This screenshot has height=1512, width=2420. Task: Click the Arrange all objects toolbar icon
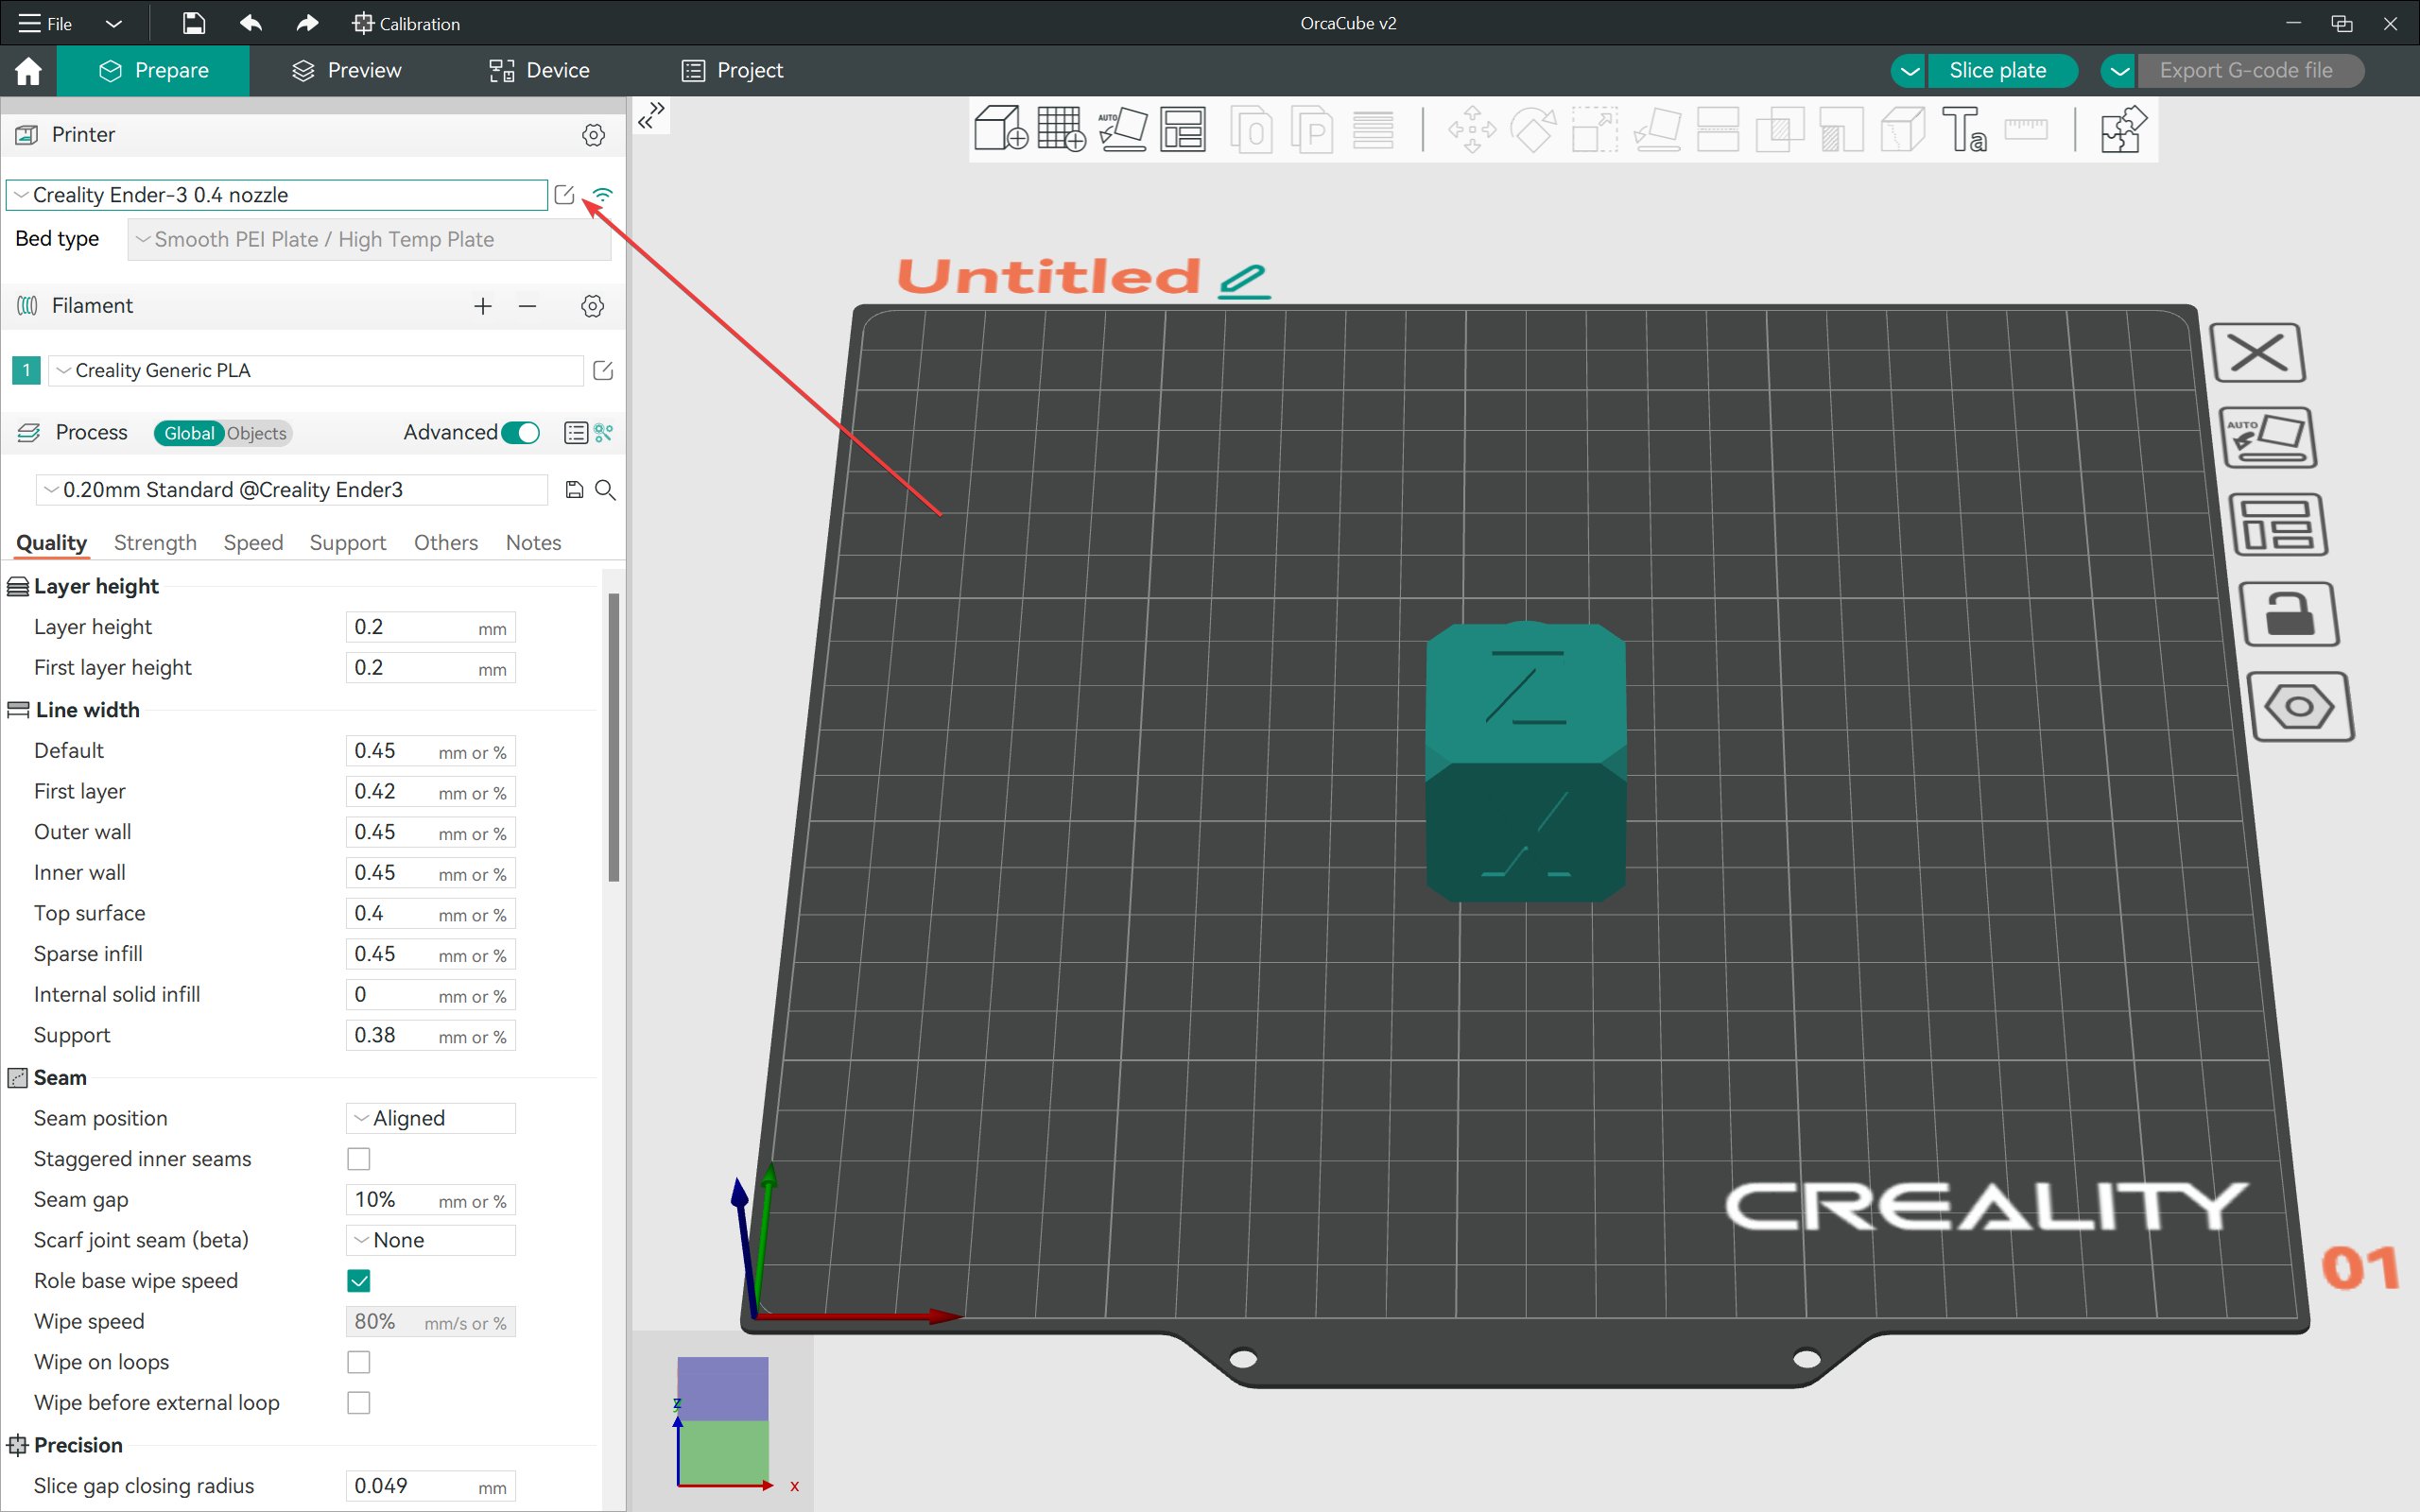coord(1182,129)
